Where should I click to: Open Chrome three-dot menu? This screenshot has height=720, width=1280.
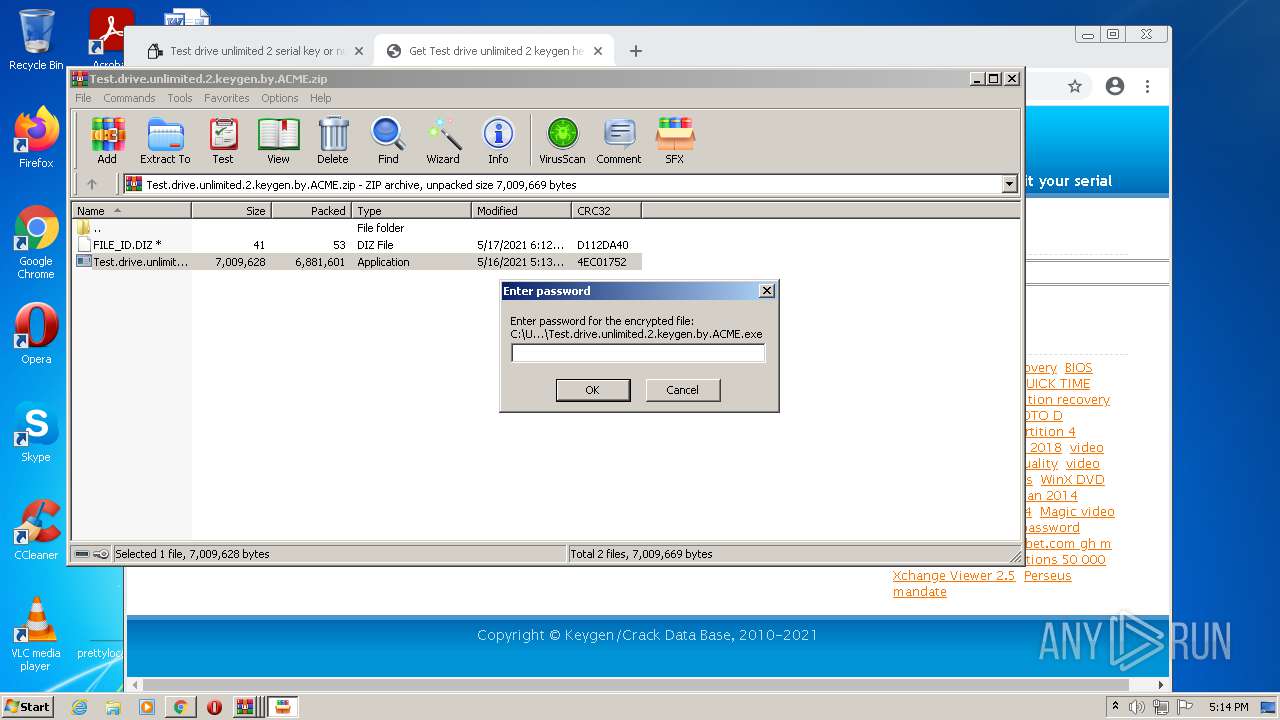1149,87
